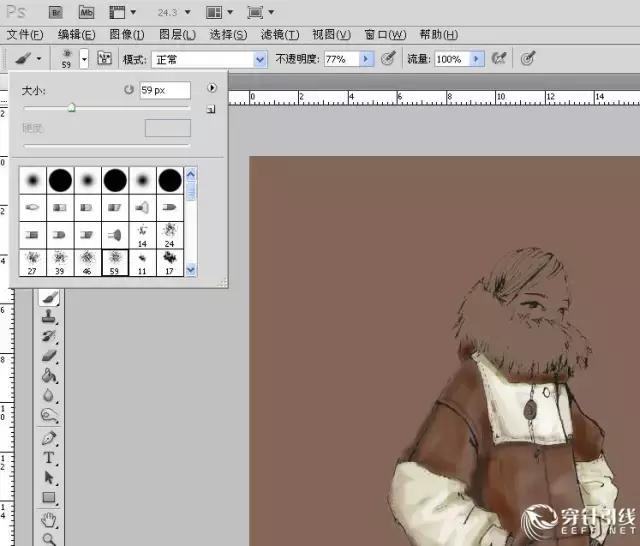Click the disabled hardness slider track

107,145
